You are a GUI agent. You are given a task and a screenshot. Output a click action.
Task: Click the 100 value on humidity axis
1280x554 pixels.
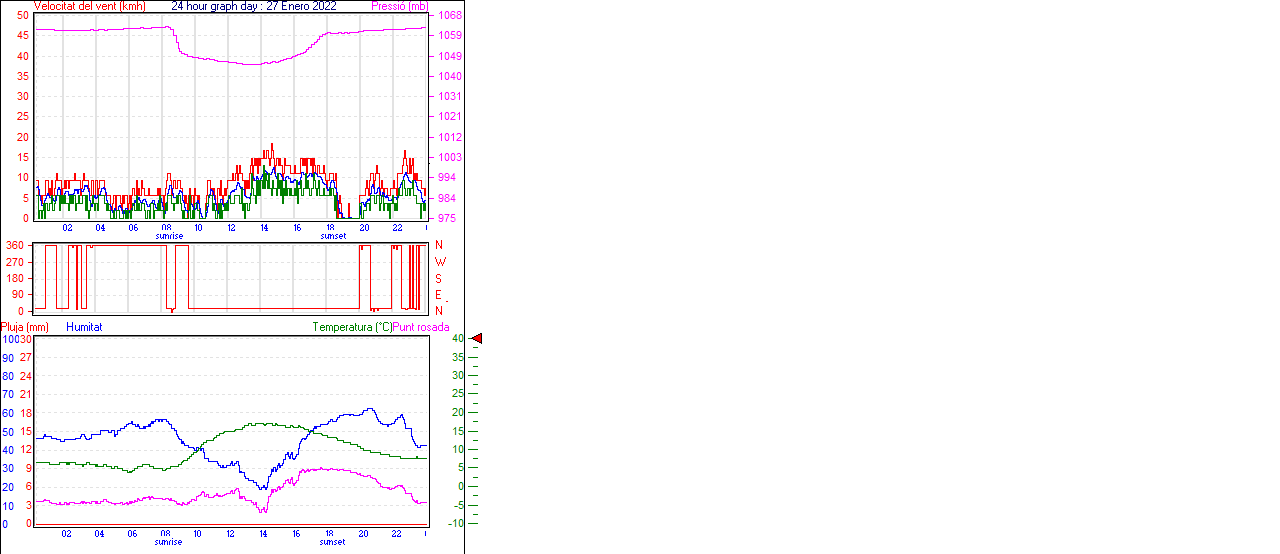click(9, 339)
